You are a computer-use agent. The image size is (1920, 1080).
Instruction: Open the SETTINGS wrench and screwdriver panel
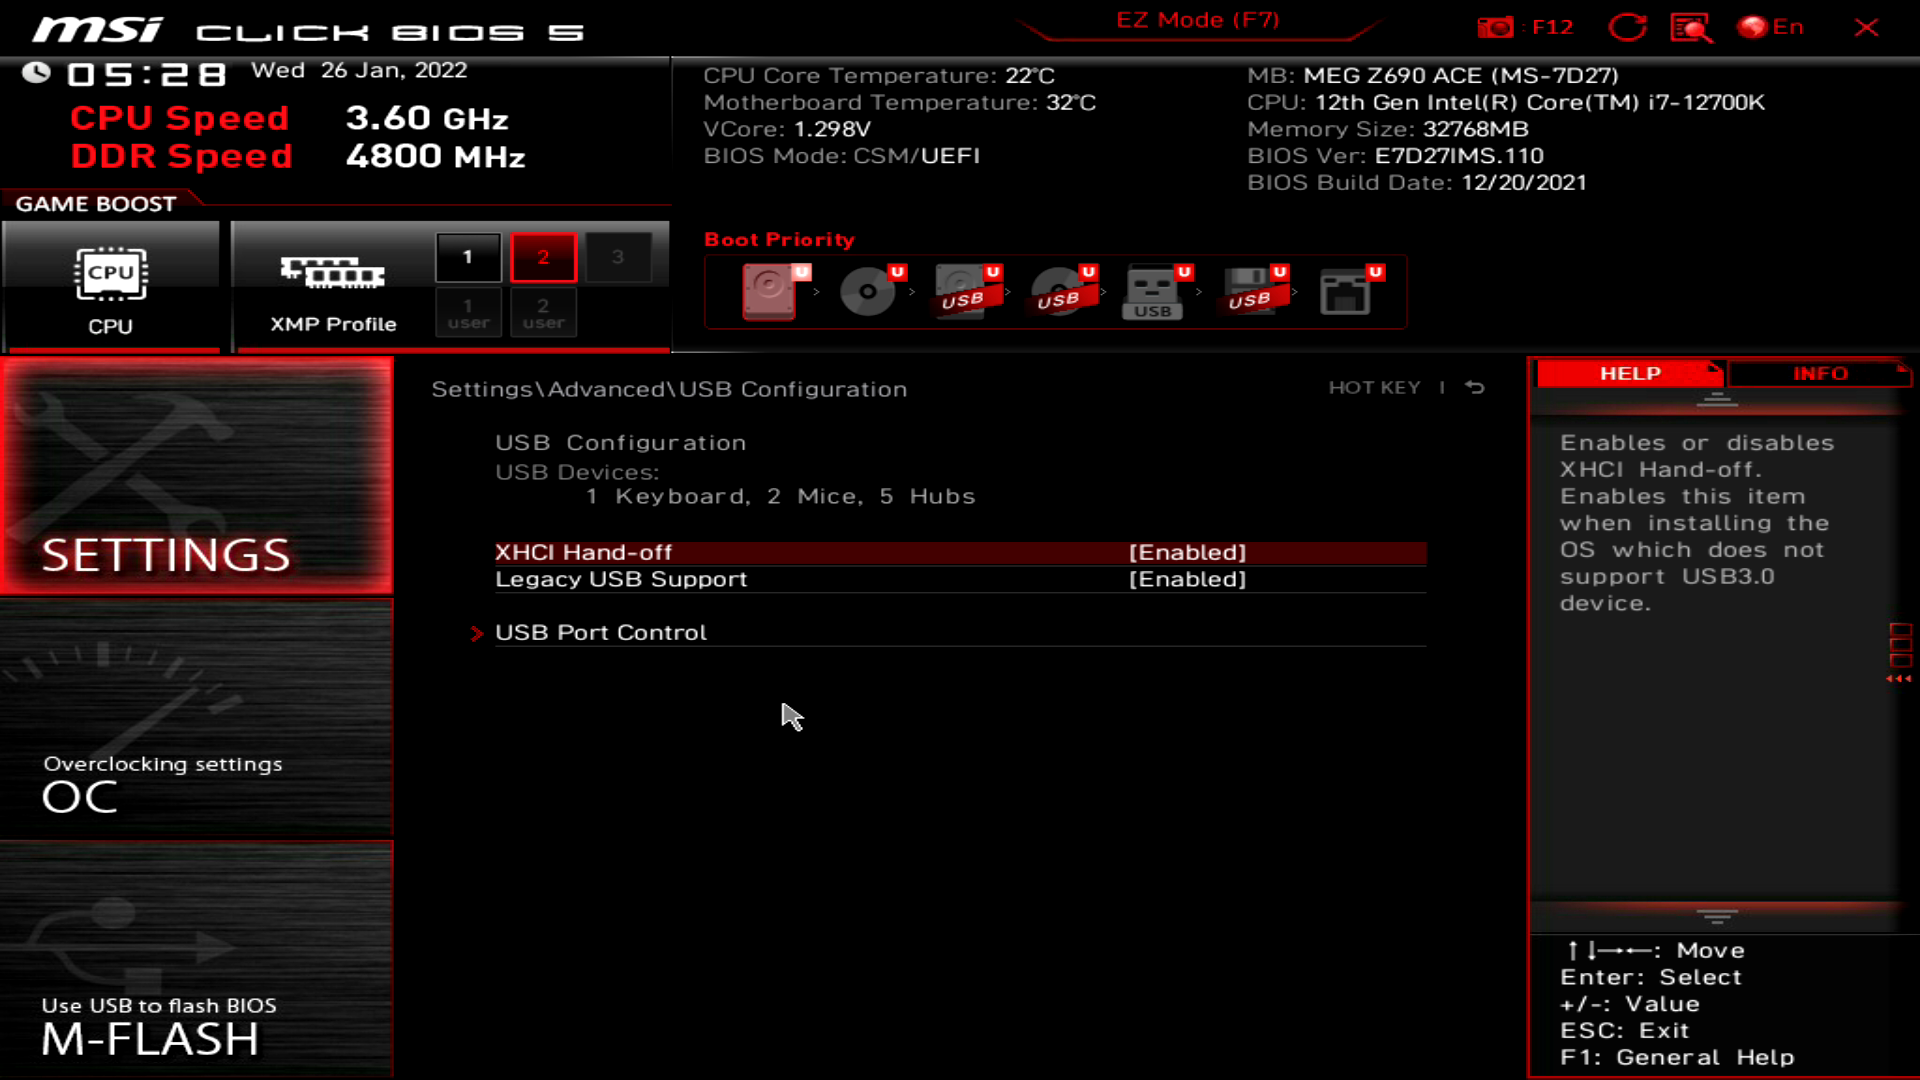click(x=195, y=480)
